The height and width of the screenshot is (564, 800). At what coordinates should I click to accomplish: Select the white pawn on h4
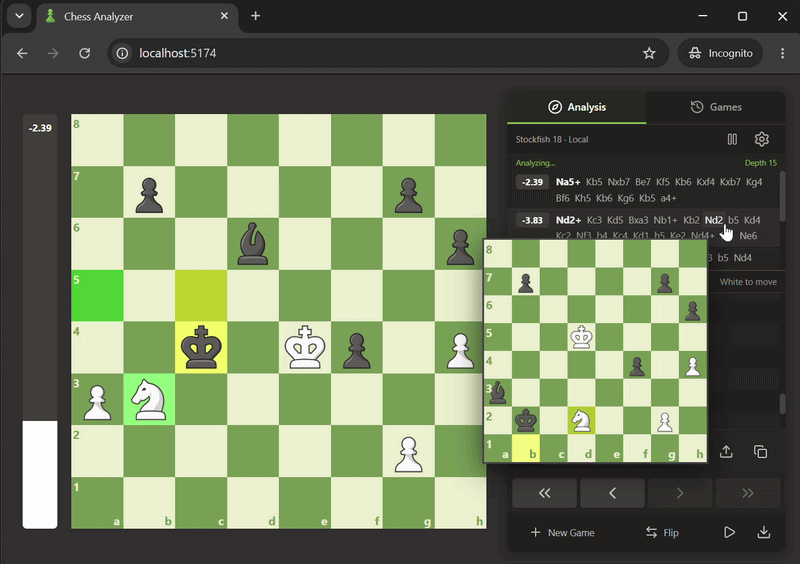[x=460, y=348]
